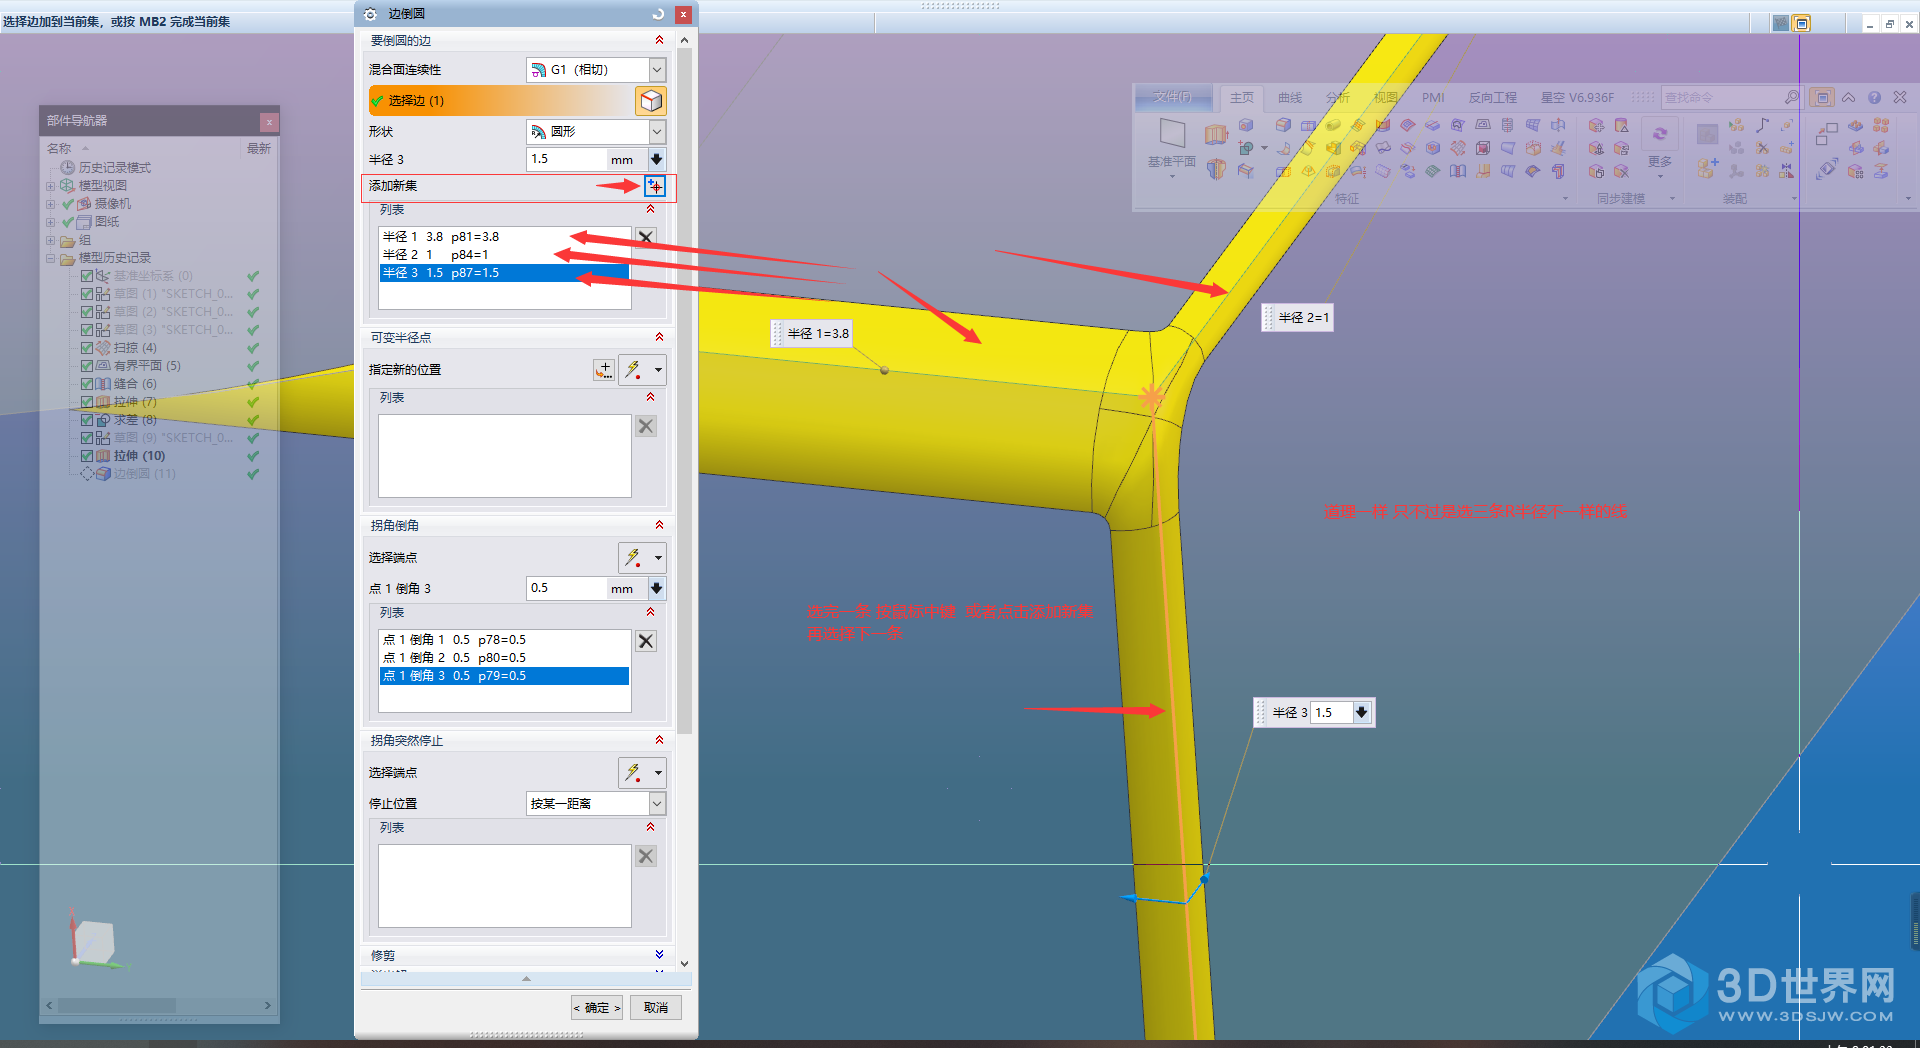
Task: Uncheck 缝合 (6) feature checkbox
Action: click(87, 384)
